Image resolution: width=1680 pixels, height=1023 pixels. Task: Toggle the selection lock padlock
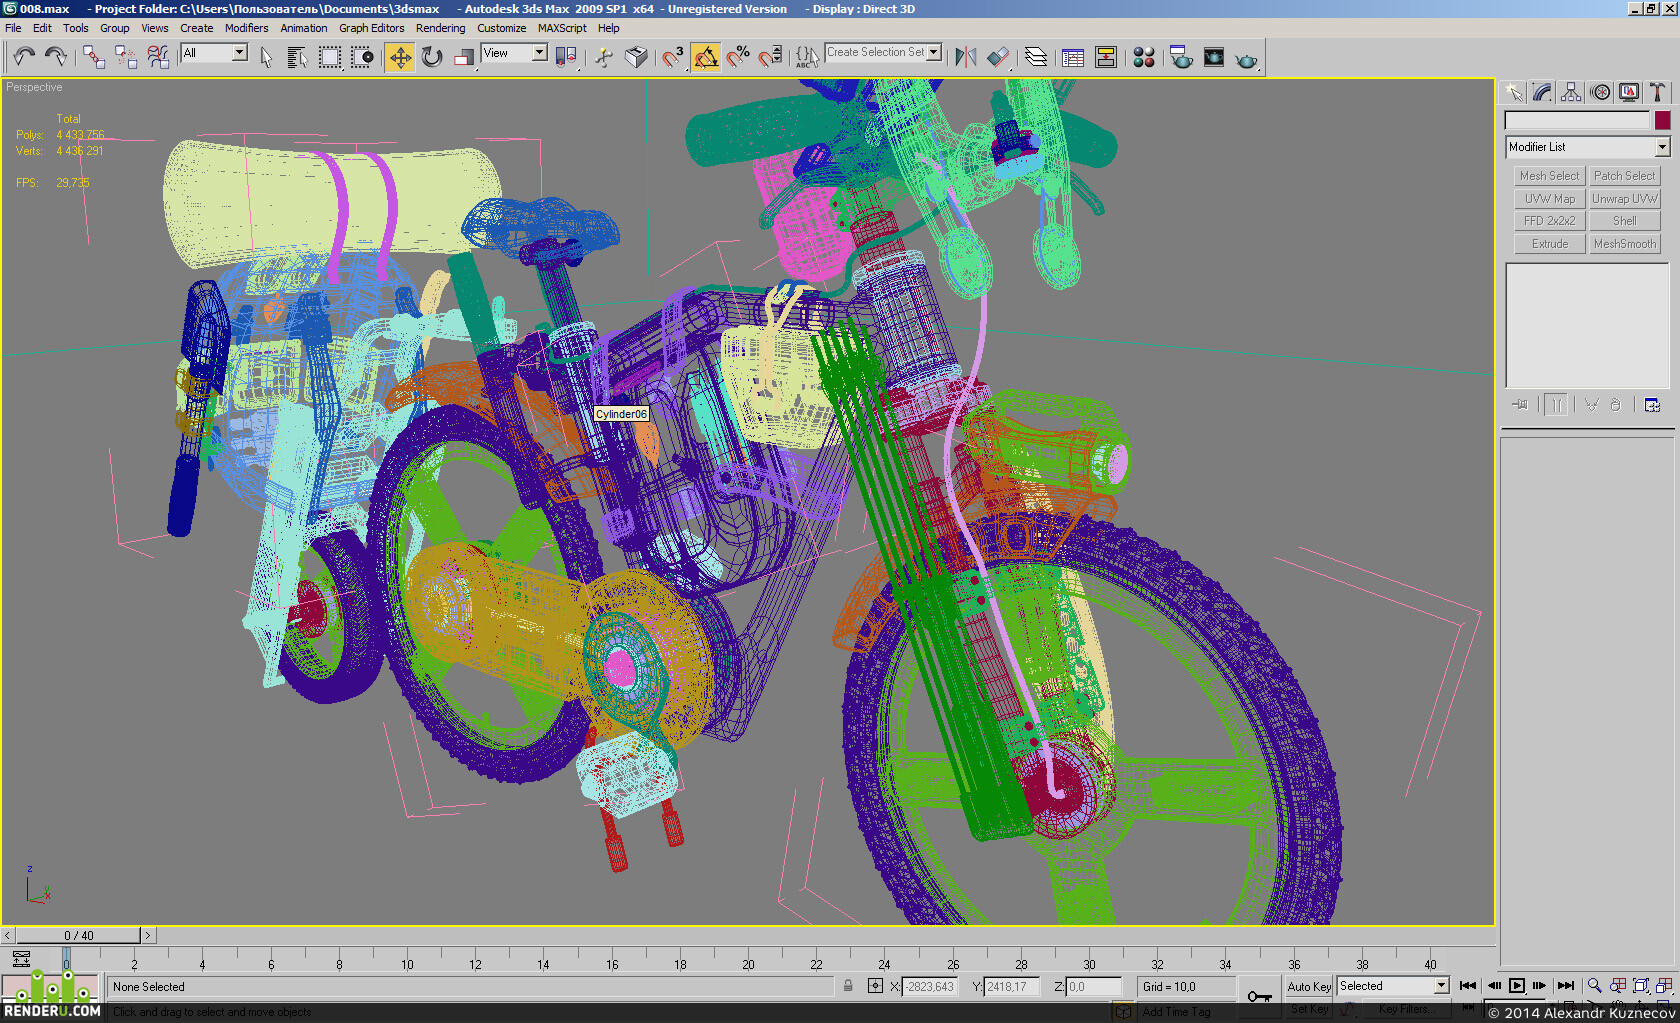pyautogui.click(x=848, y=986)
